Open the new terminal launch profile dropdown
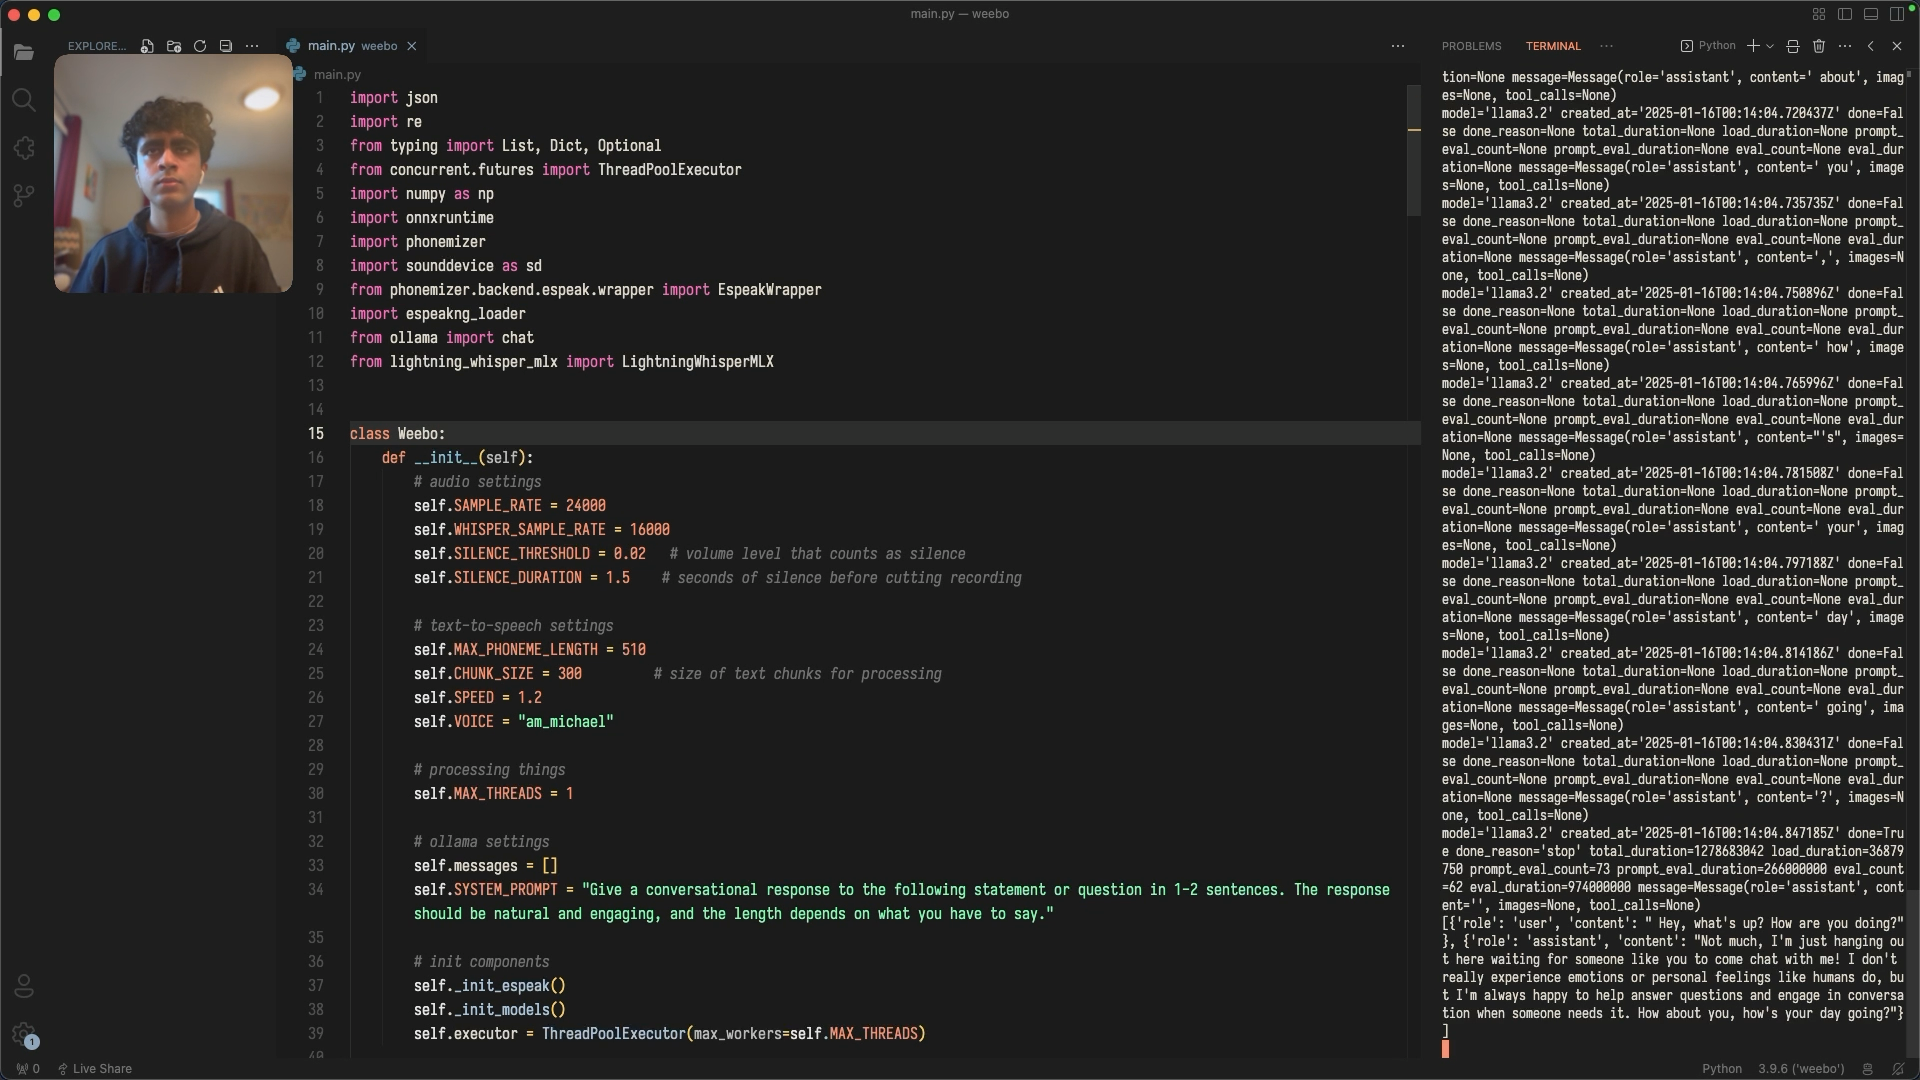The height and width of the screenshot is (1080, 1920). click(1770, 46)
